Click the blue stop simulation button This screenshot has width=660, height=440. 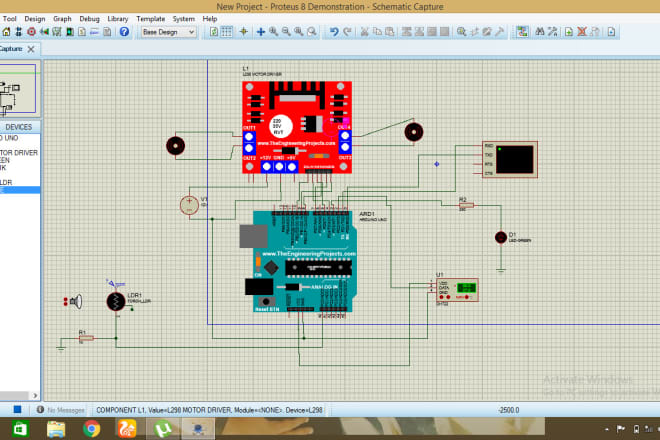(x=17, y=409)
